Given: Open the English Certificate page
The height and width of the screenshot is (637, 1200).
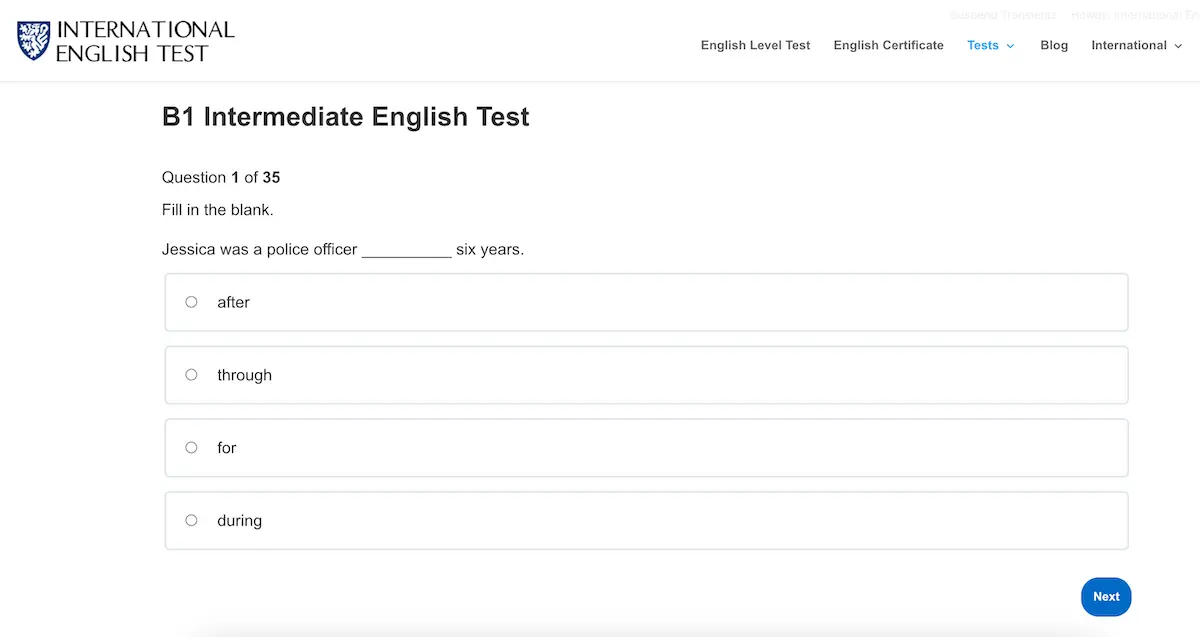Looking at the screenshot, I should click(x=888, y=45).
